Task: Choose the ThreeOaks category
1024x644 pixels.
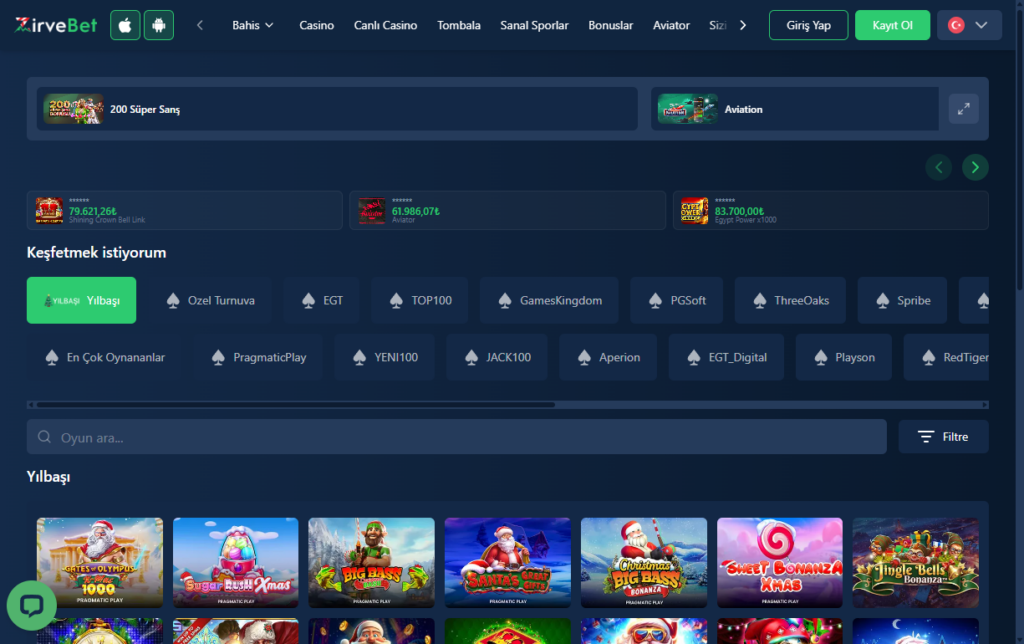Action: click(x=790, y=300)
